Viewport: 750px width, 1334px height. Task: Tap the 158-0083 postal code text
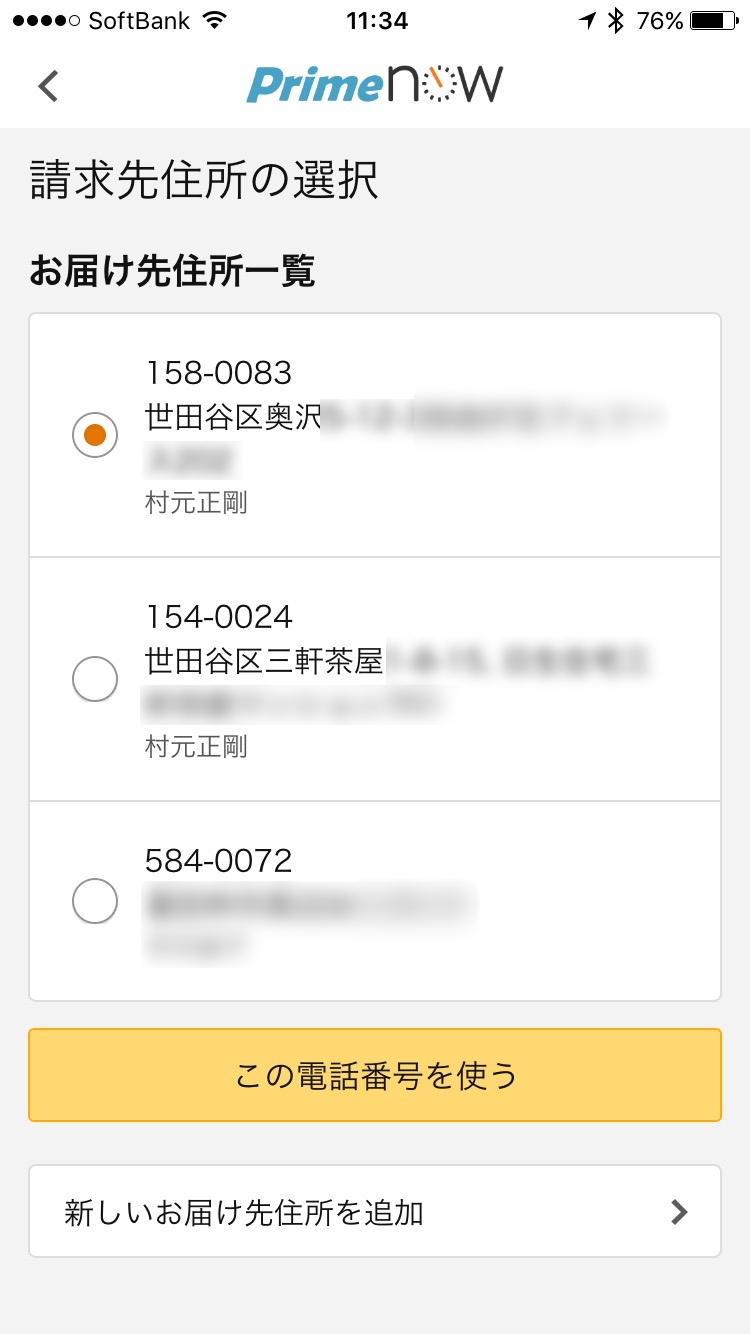219,373
